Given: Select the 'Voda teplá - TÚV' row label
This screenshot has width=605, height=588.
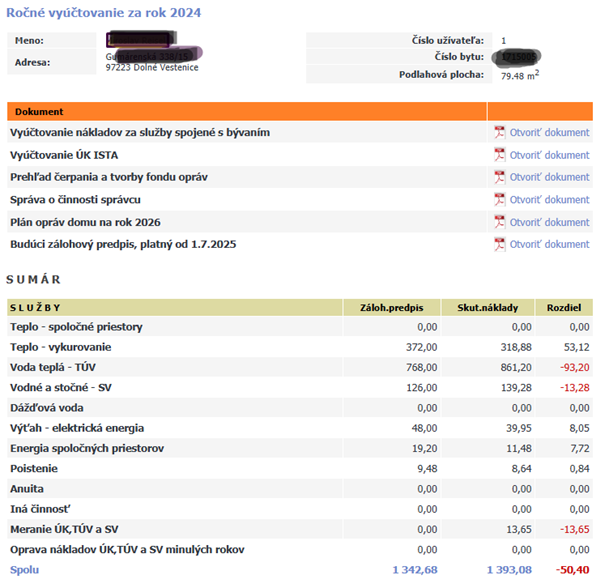Looking at the screenshot, I should 53,367.
